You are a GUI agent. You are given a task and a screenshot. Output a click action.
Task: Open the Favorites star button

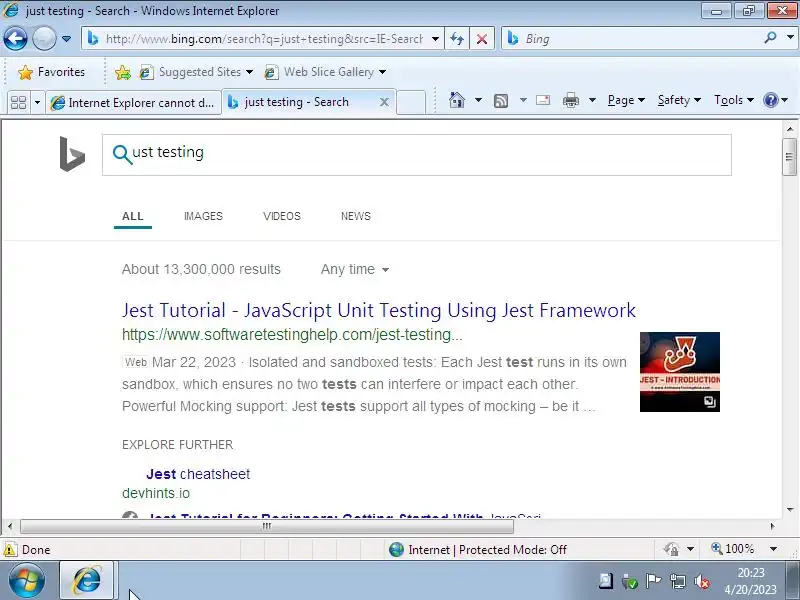click(51, 72)
